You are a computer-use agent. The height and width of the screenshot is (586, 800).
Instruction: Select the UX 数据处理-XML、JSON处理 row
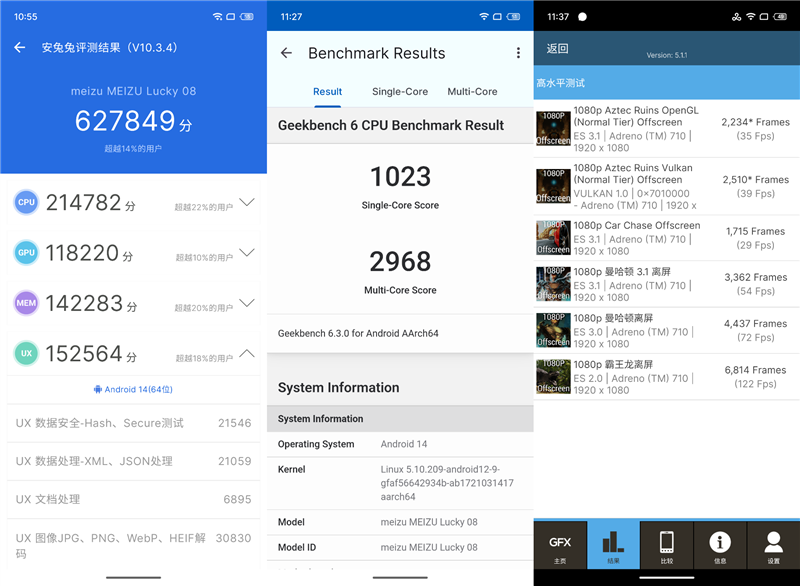[133, 462]
